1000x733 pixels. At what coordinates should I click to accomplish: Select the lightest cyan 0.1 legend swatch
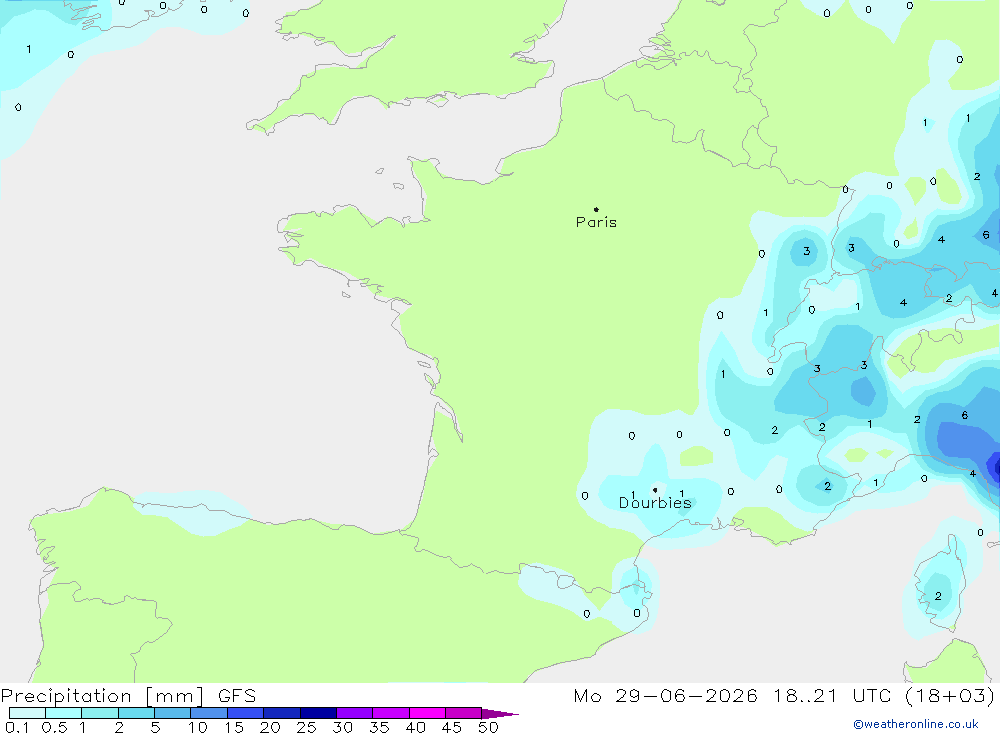point(27,713)
